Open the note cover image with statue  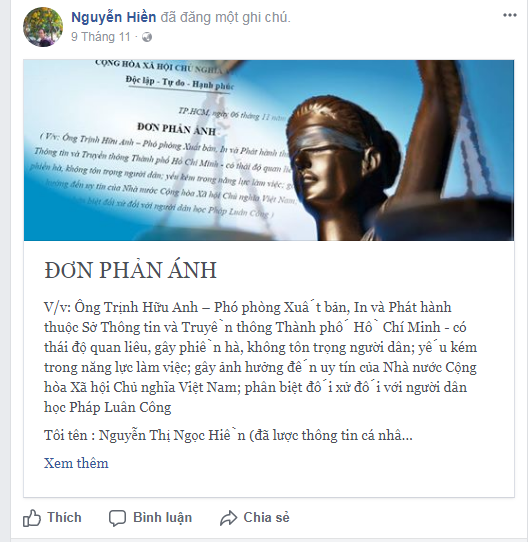coord(269,150)
